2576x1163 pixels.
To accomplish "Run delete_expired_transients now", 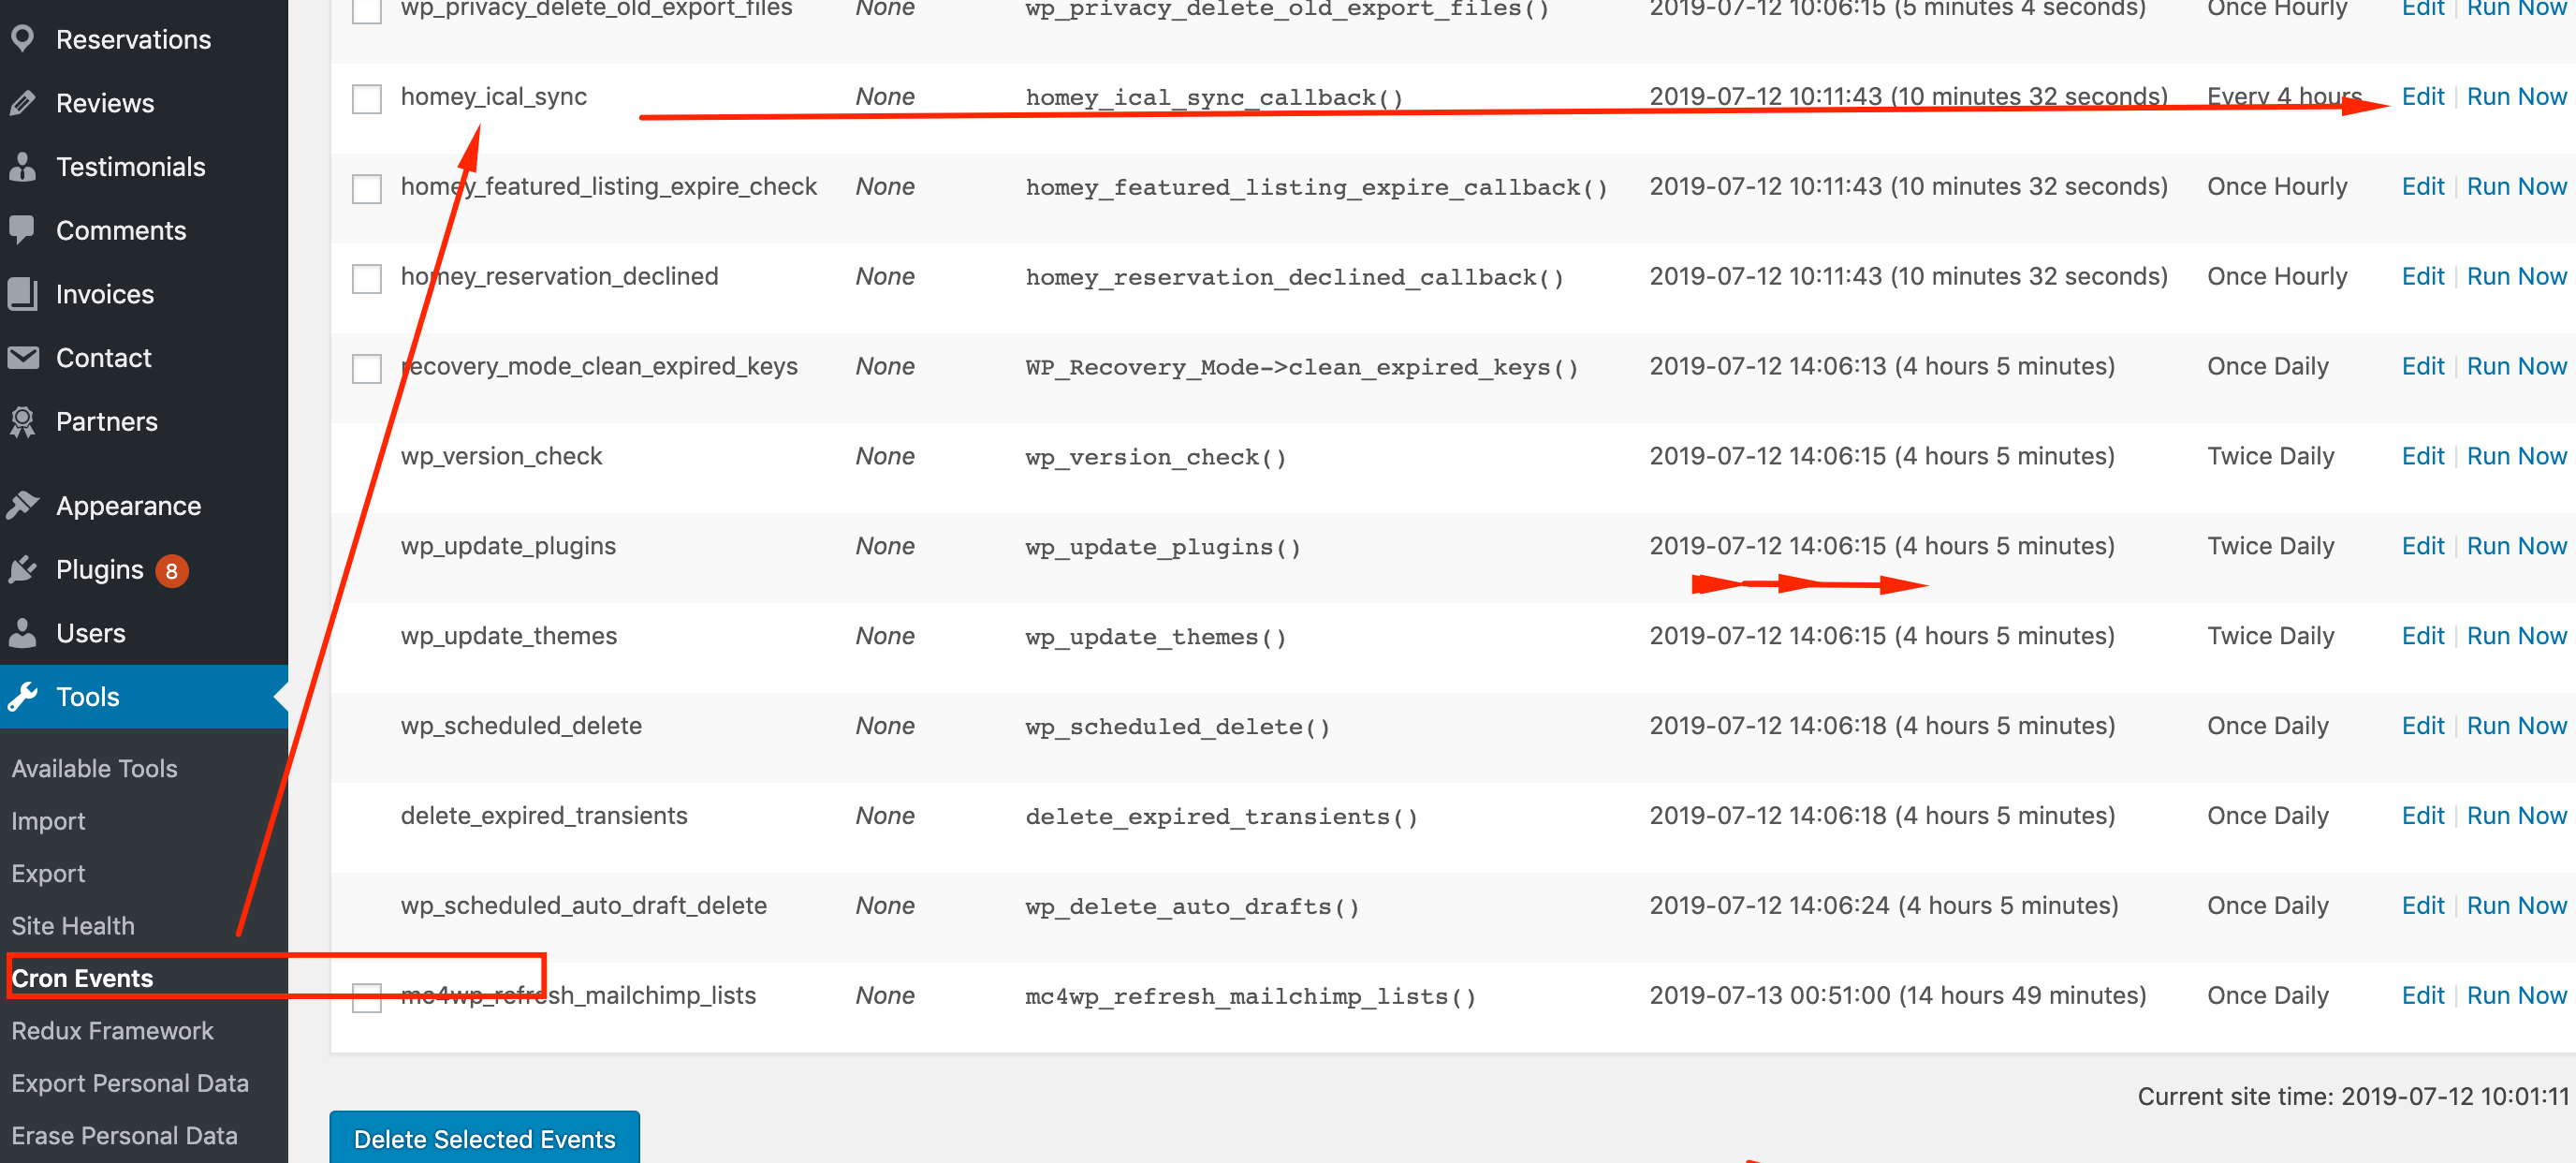I will pos(2516,816).
